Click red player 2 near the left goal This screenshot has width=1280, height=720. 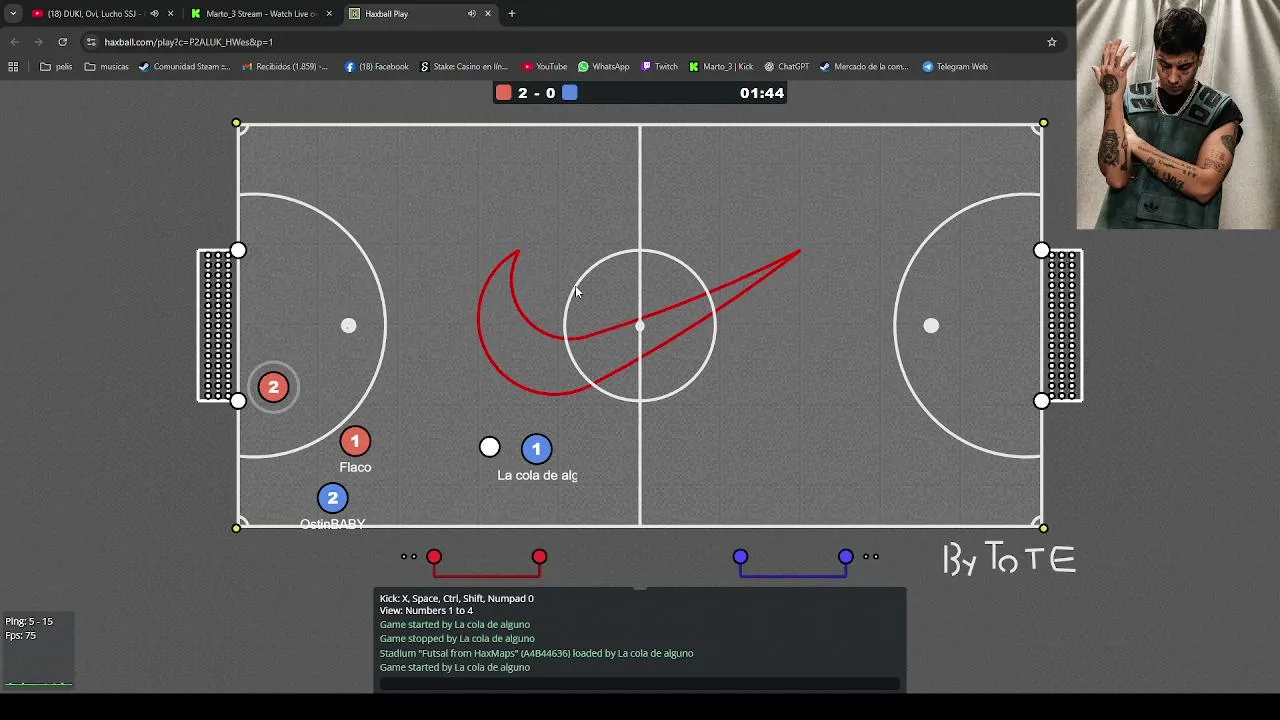click(x=273, y=387)
